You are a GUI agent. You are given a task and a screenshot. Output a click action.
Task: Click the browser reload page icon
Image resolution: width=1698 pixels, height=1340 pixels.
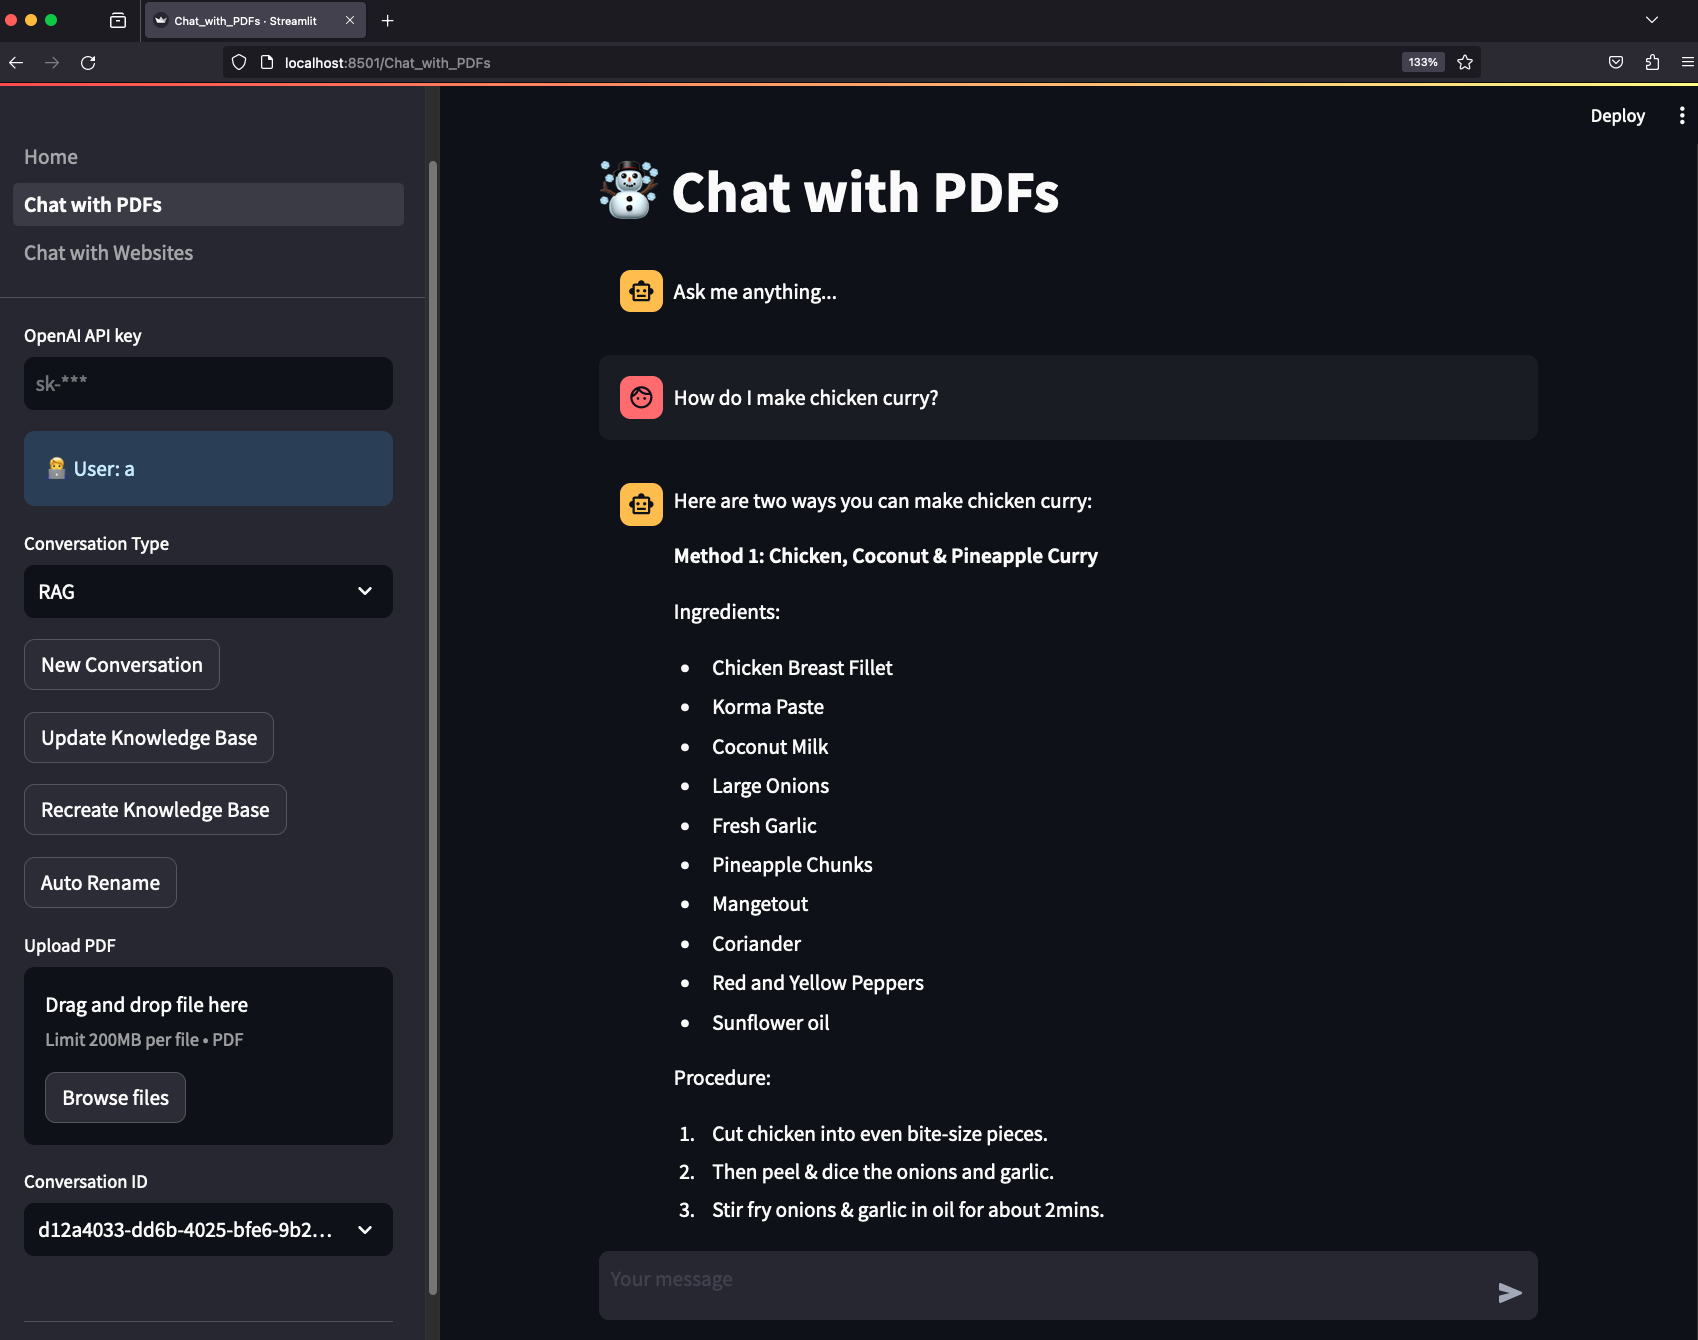88,63
